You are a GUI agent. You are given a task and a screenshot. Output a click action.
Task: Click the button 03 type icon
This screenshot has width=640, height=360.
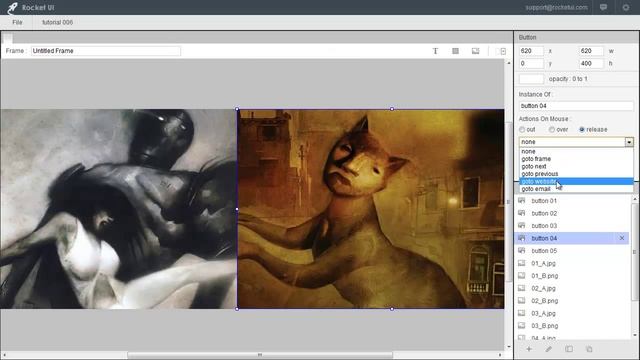coord(522,225)
